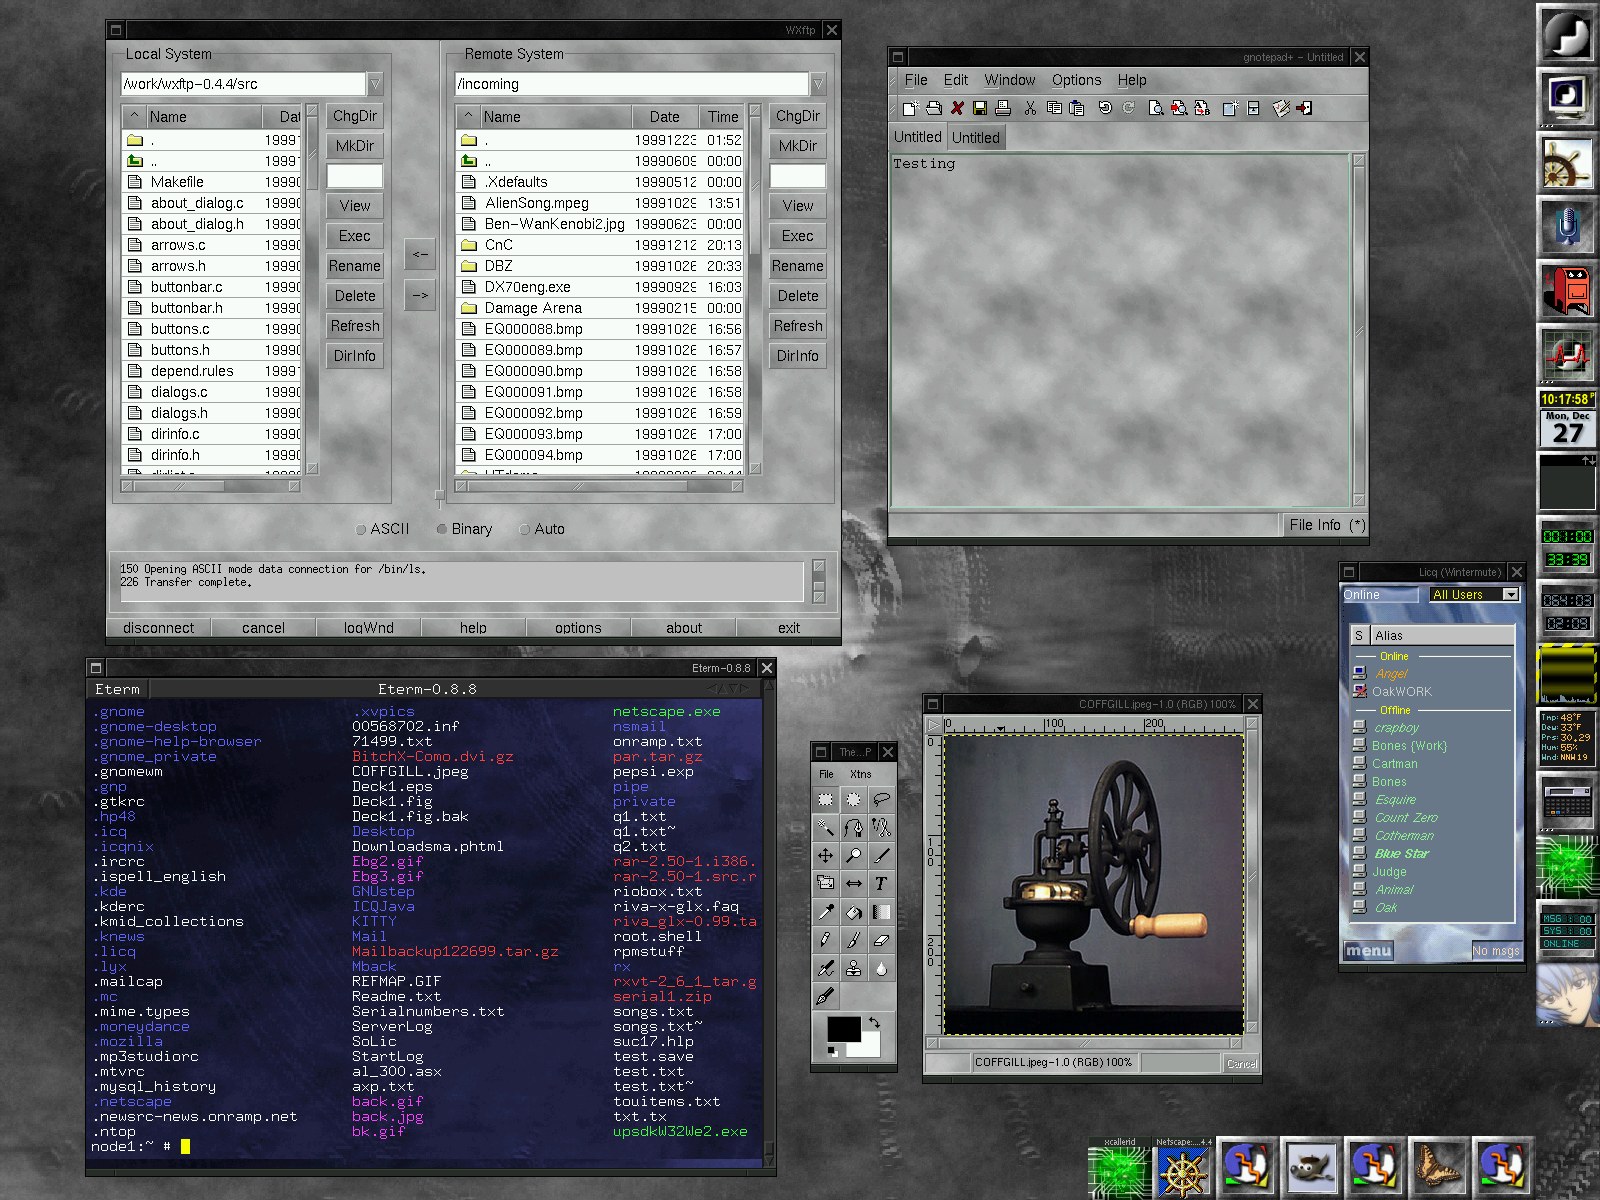Select the GIMP gradient blend tool
Image resolution: width=1600 pixels, height=1200 pixels.
881,912
